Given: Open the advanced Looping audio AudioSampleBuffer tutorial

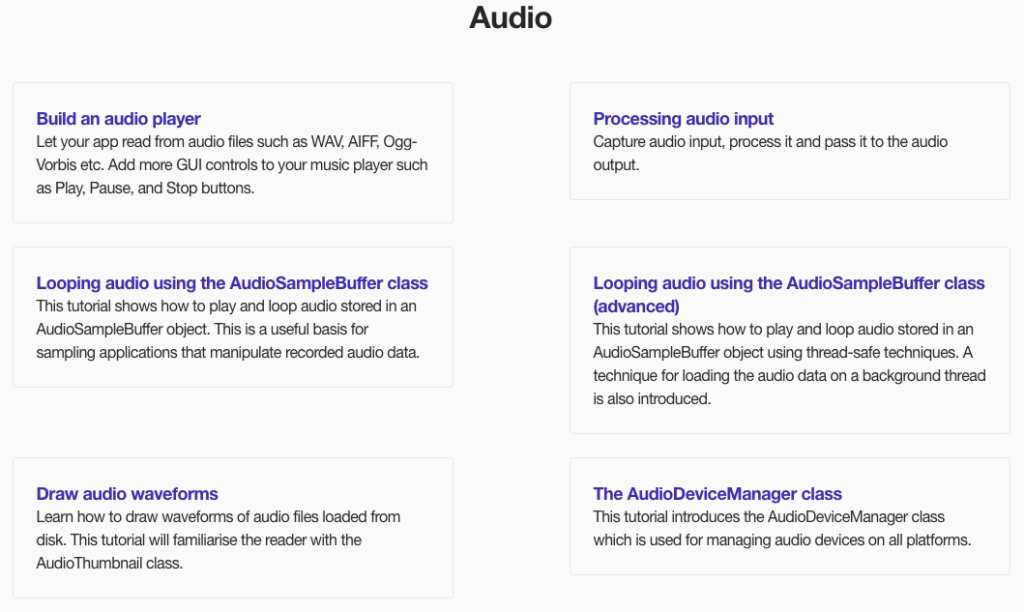Looking at the screenshot, I should [x=788, y=283].
